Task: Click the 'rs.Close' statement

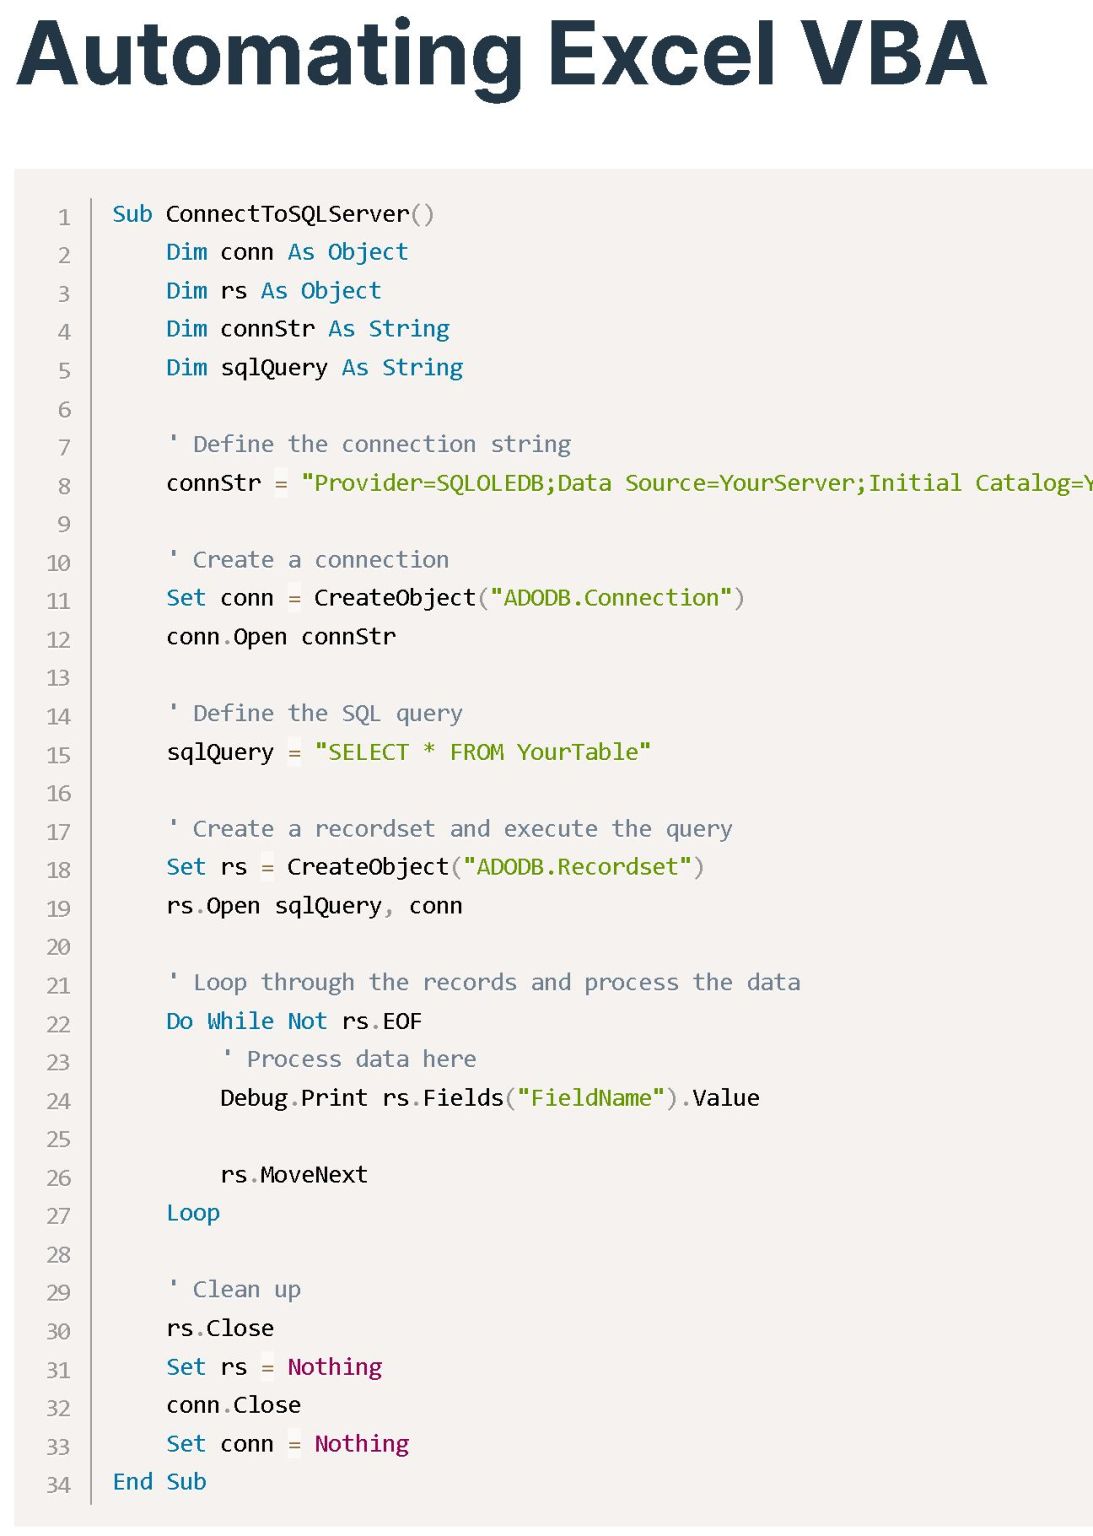Action: [x=220, y=1329]
